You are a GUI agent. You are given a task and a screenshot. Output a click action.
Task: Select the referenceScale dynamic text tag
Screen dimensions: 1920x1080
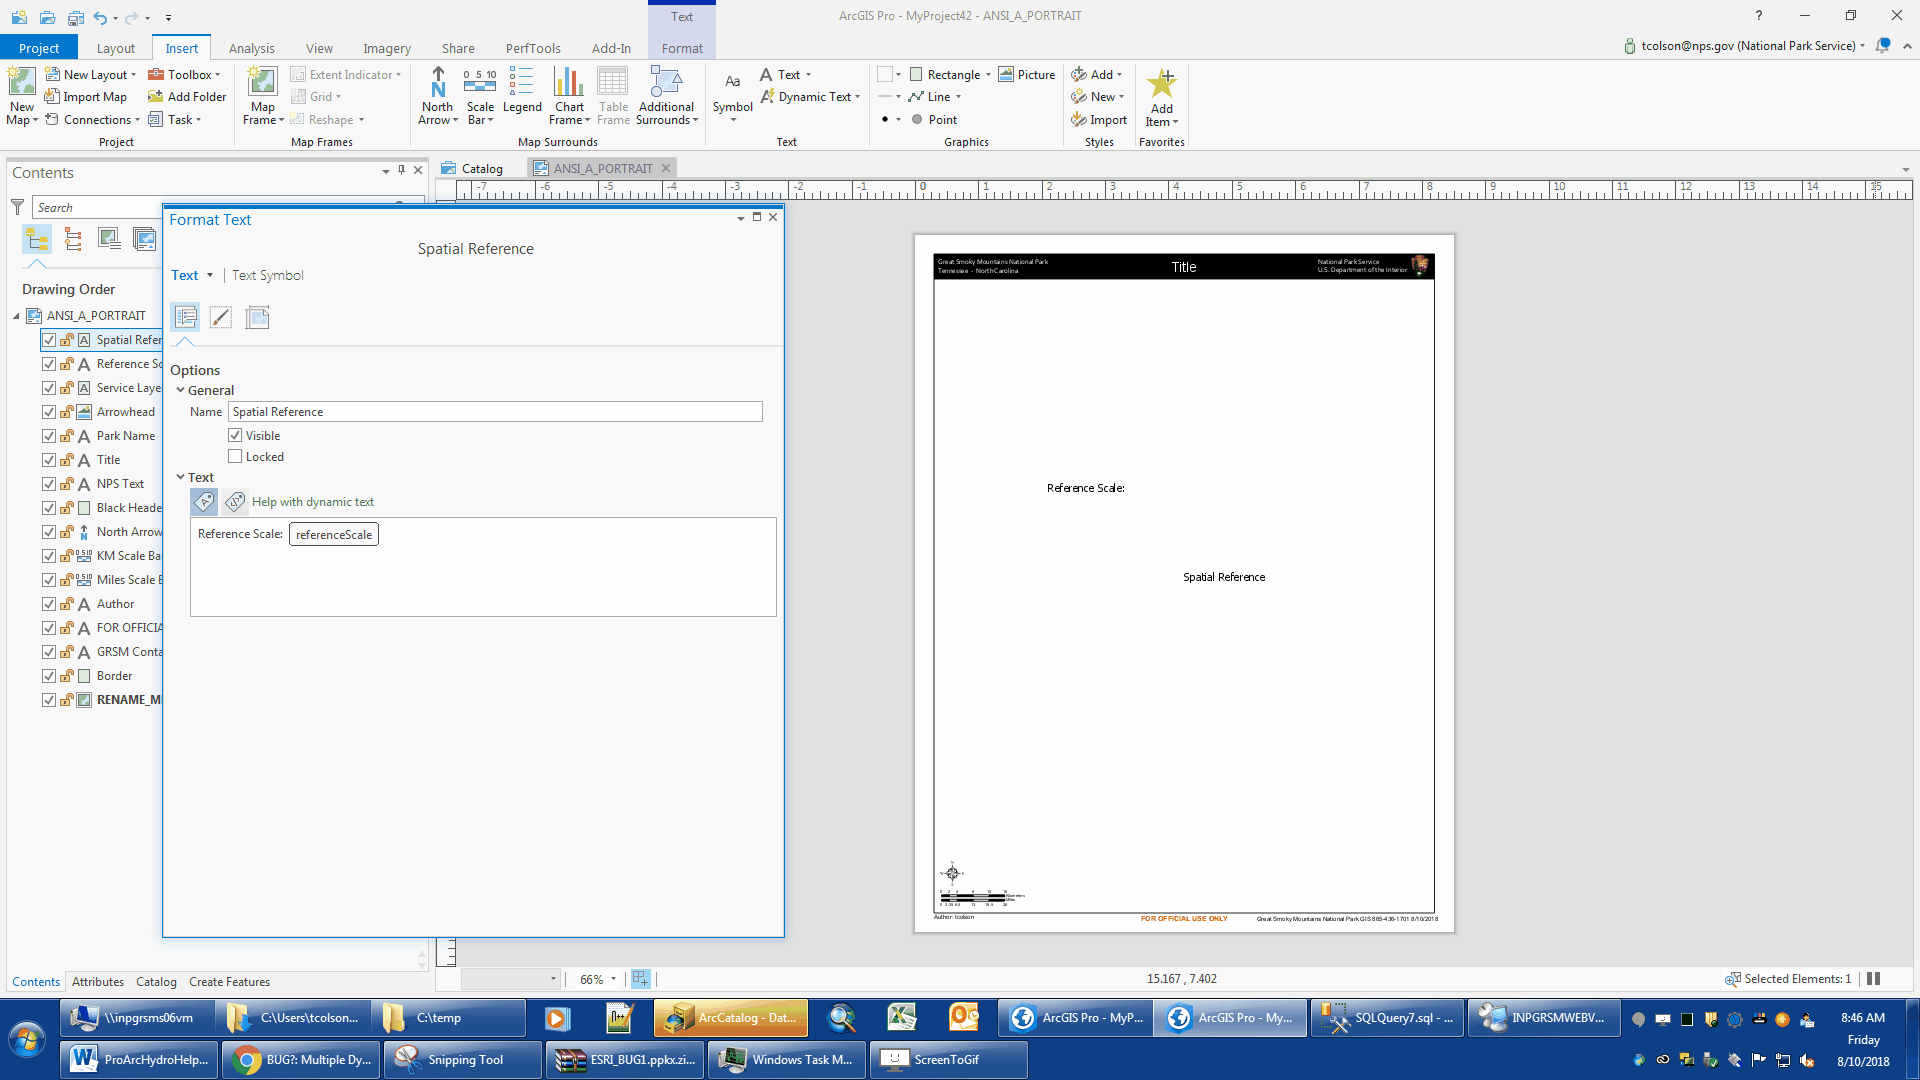point(334,535)
